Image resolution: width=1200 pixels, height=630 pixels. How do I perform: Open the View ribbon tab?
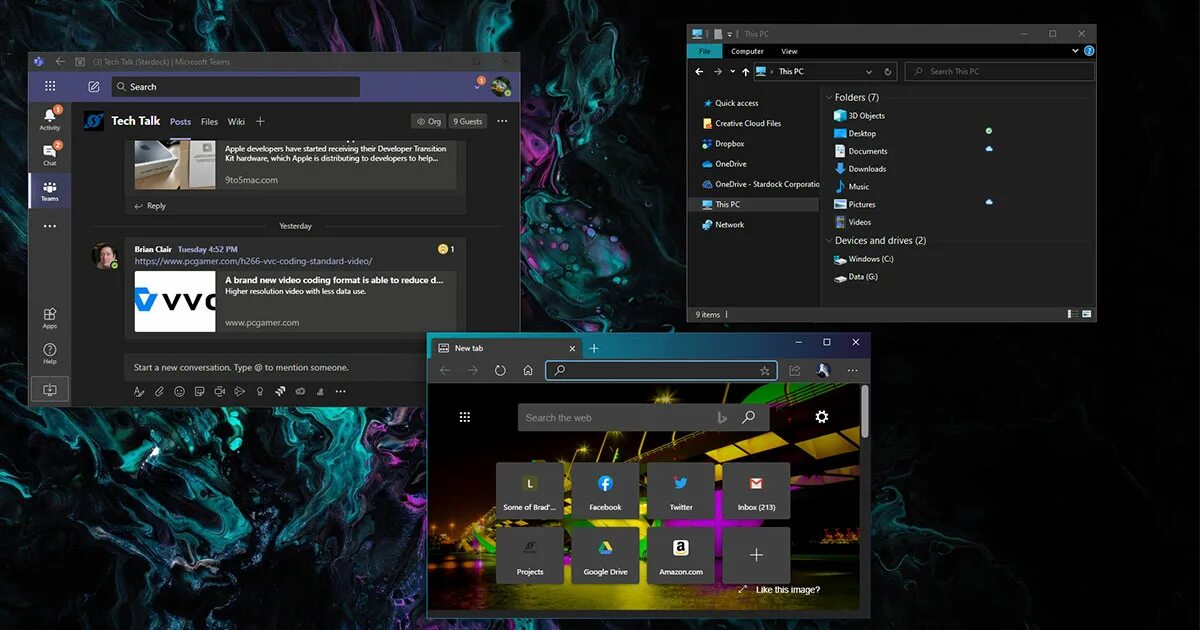pyautogui.click(x=789, y=51)
